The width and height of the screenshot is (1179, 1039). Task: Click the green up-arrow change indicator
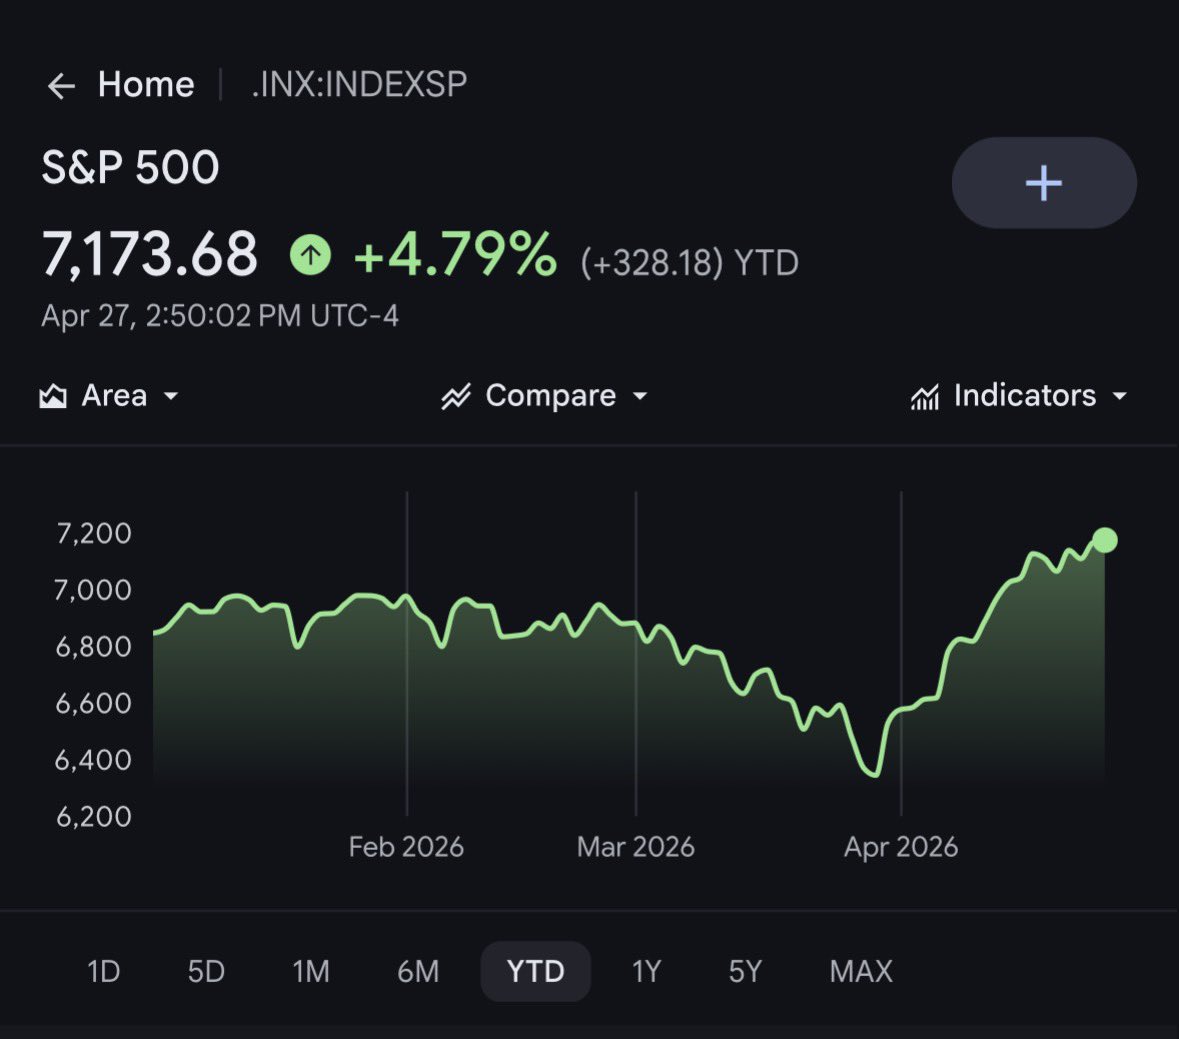pos(311,255)
